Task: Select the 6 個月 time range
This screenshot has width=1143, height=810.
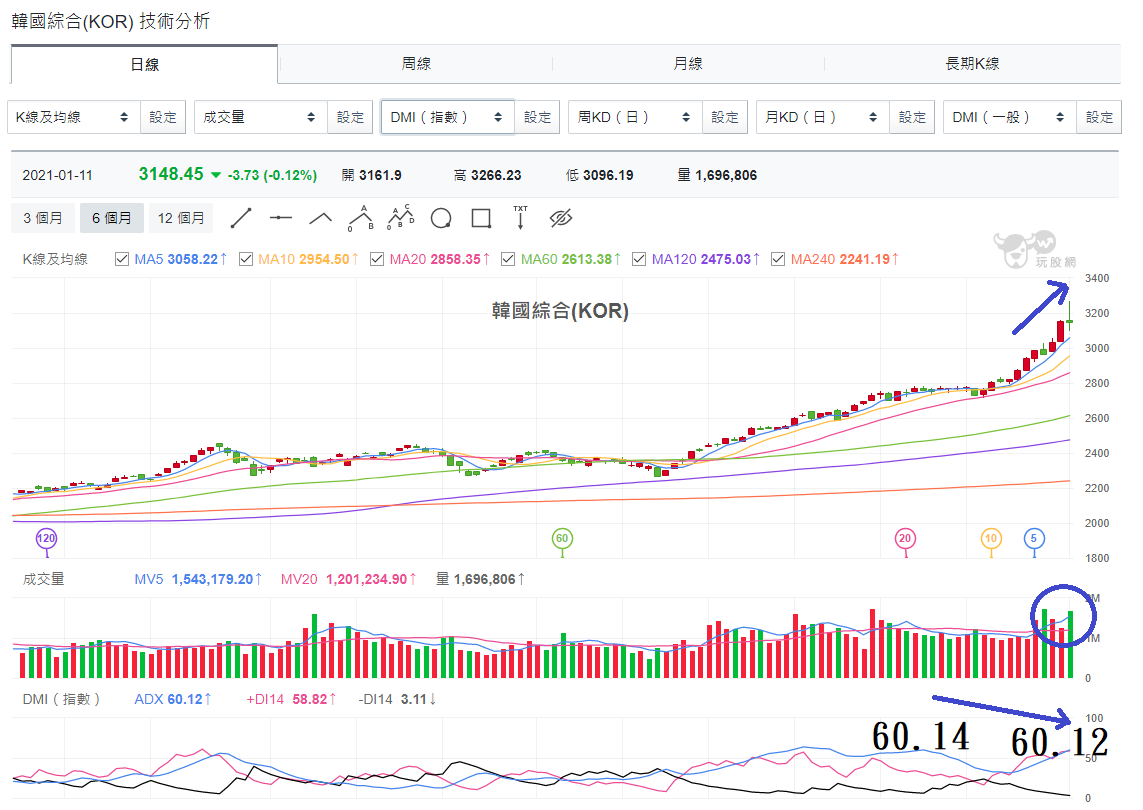Action: [112, 218]
